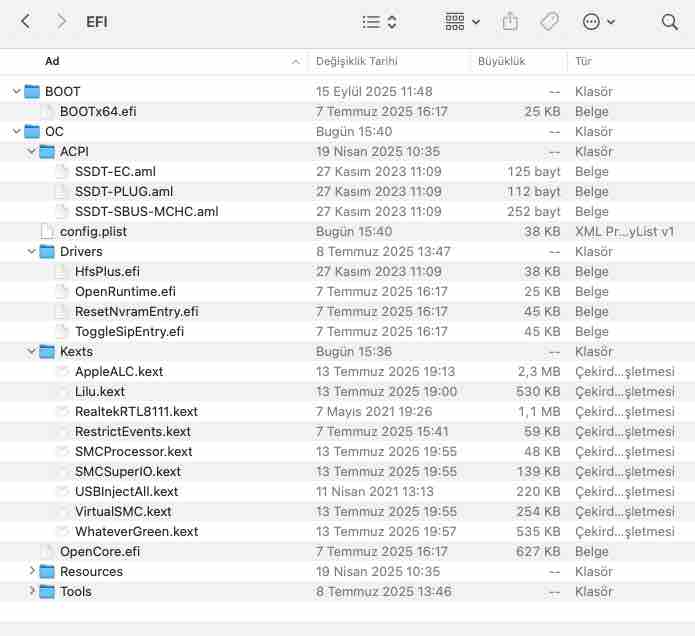Select the Lilu.kext kext icon
The width and height of the screenshot is (695, 636).
tap(62, 391)
